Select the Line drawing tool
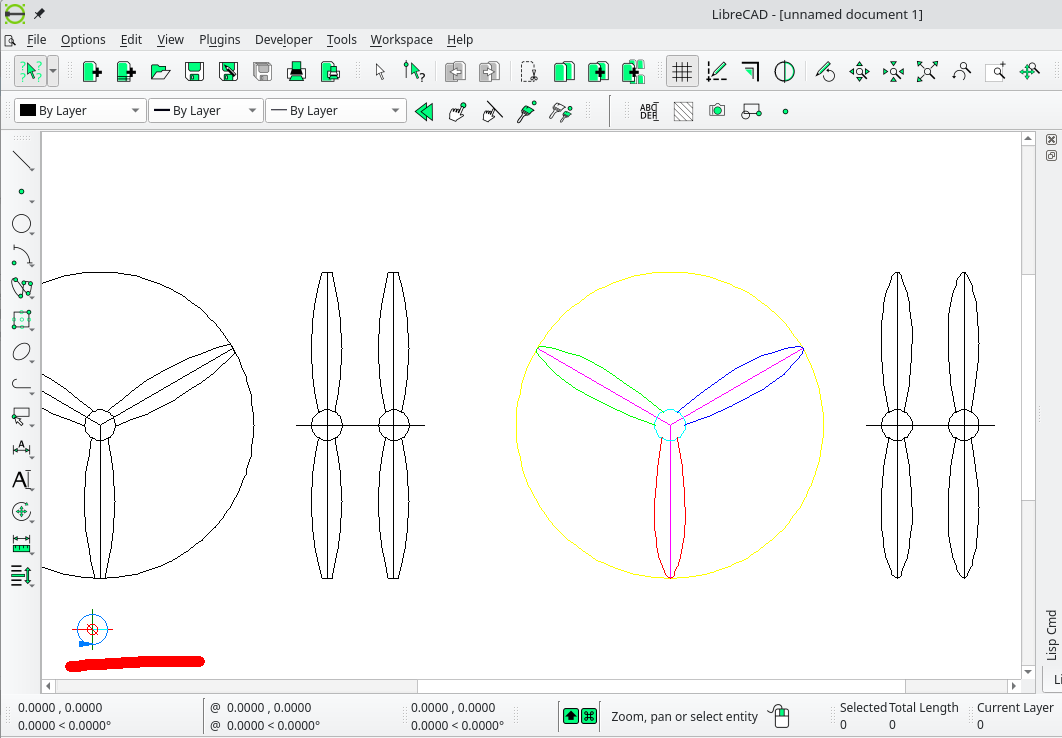The image size is (1062, 738). click(x=22, y=160)
